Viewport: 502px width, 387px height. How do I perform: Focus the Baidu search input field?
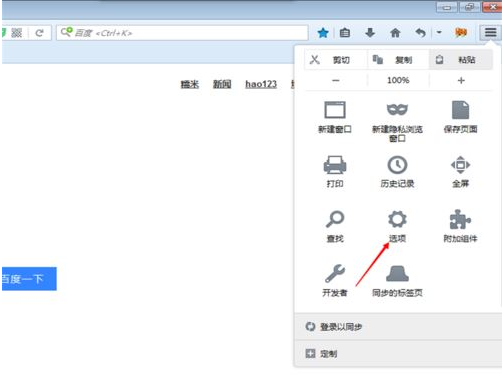tap(182, 33)
